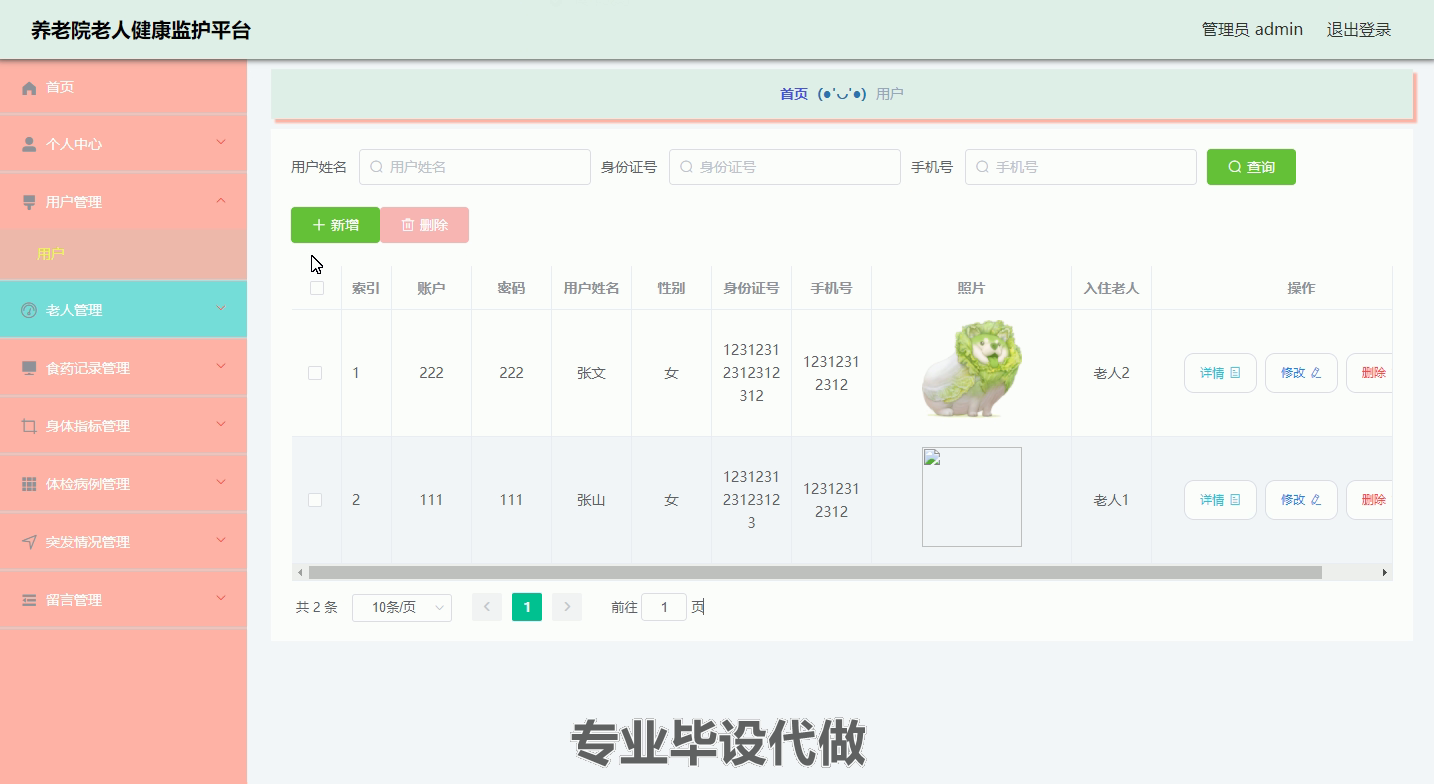1434x784 pixels.
Task: Click the icon beside 用户管理
Action: point(29,202)
